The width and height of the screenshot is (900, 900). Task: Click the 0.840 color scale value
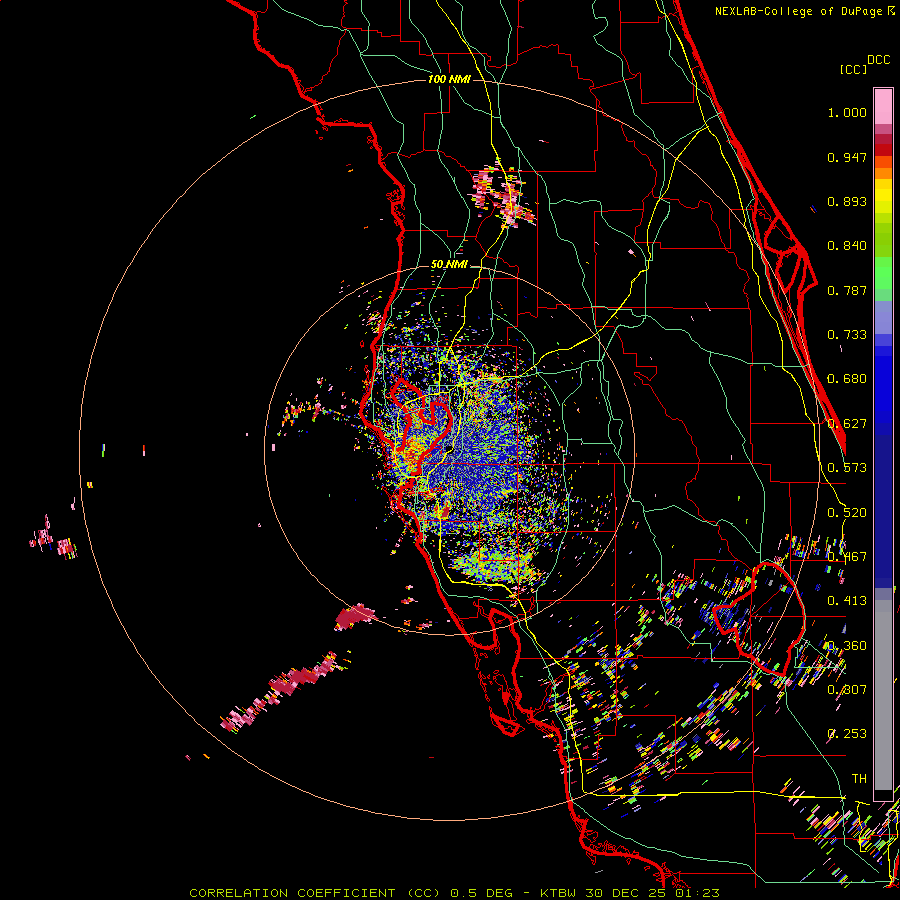pyautogui.click(x=847, y=246)
